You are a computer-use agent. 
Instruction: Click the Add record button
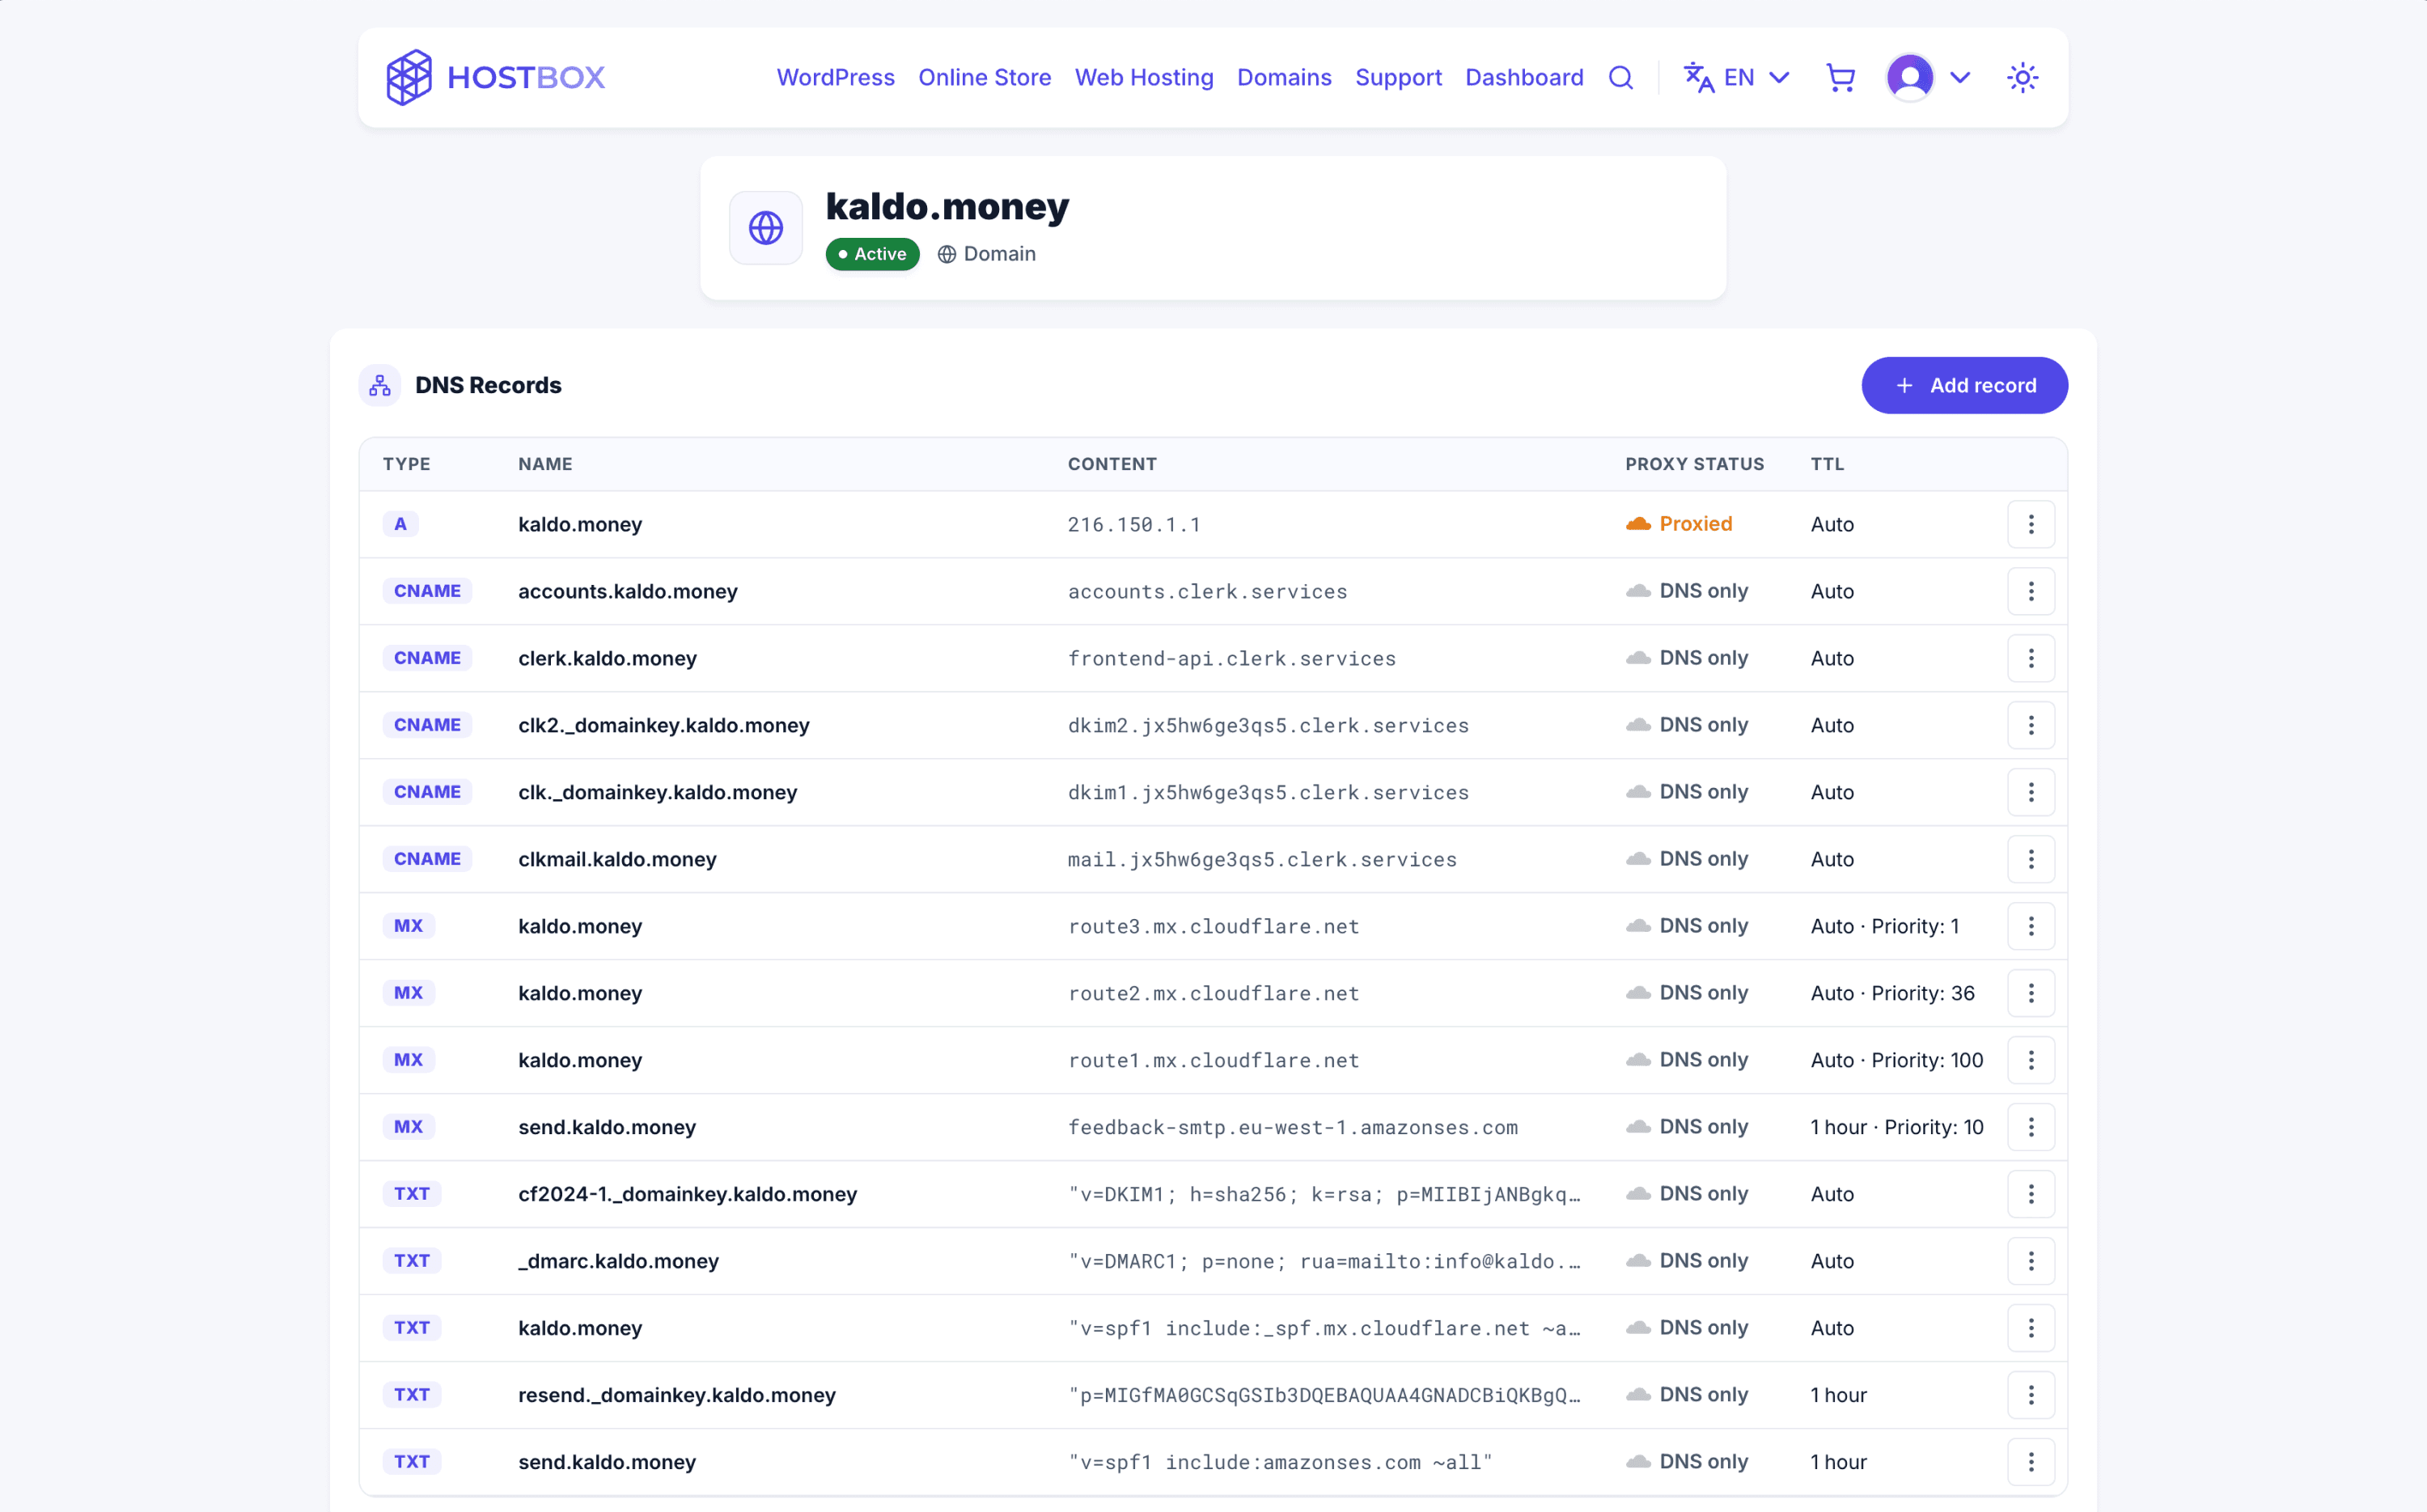1964,385
